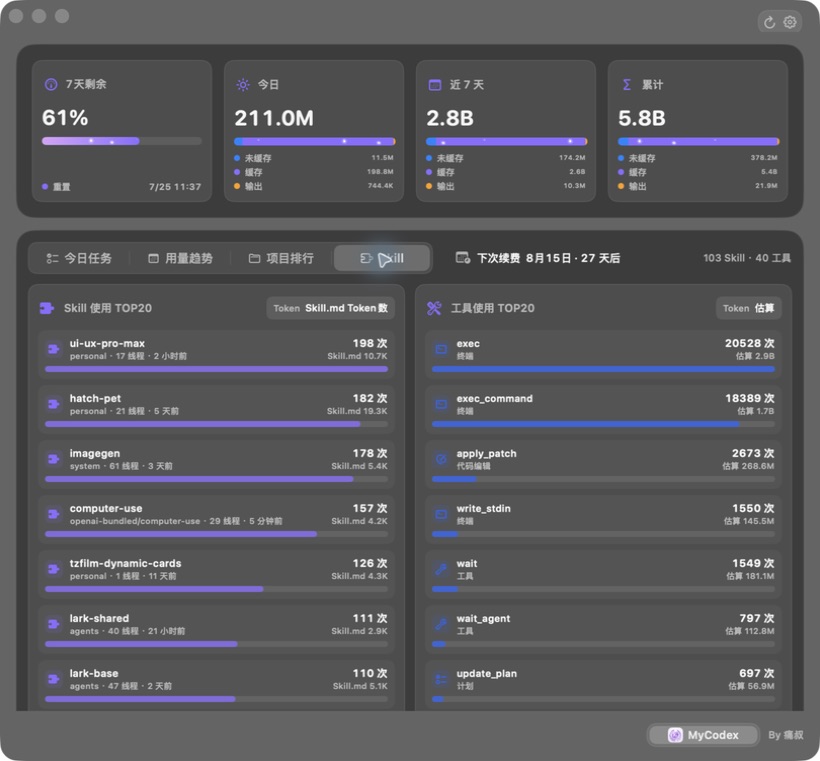Toggle the Token 估算 selector
This screenshot has width=820, height=761.
(748, 308)
